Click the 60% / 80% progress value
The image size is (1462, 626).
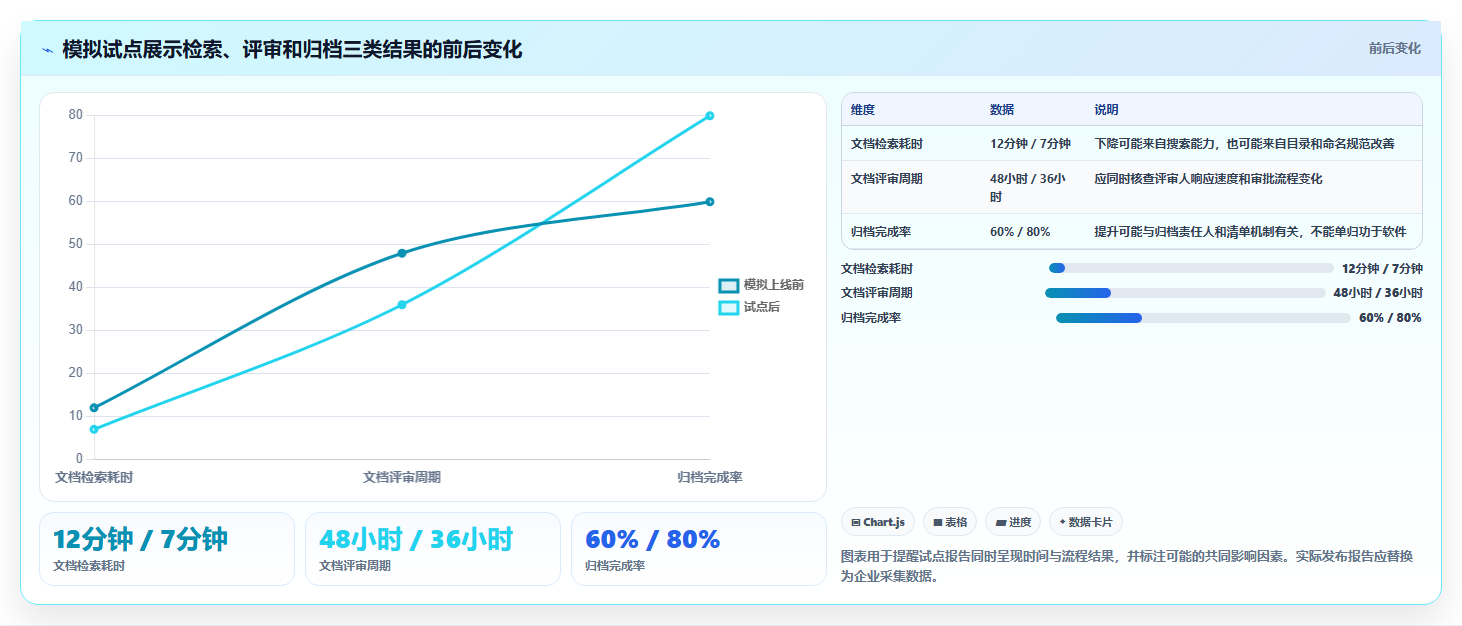coord(1390,318)
